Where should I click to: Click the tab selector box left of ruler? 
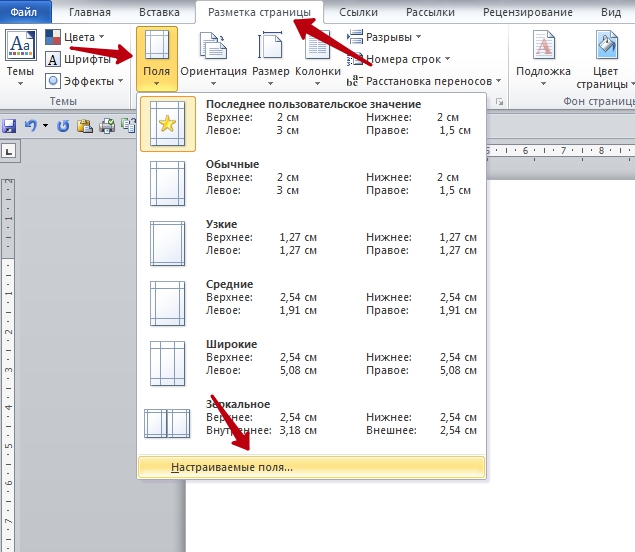tap(9, 151)
